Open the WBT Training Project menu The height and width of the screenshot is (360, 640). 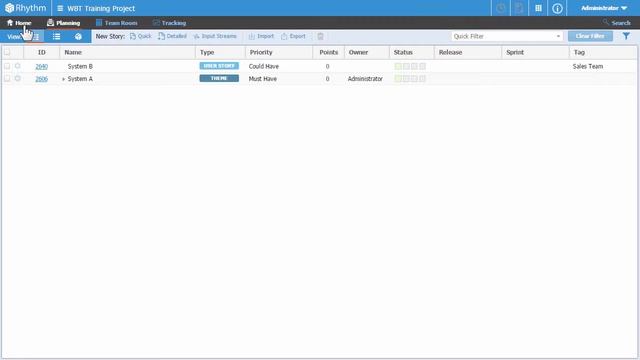pyautogui.click(x=96, y=8)
